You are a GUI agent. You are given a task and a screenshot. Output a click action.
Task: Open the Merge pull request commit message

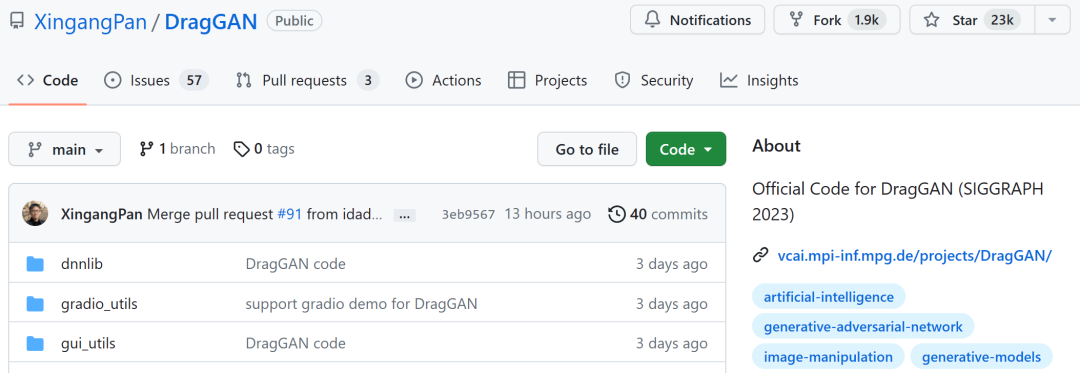tap(209, 215)
